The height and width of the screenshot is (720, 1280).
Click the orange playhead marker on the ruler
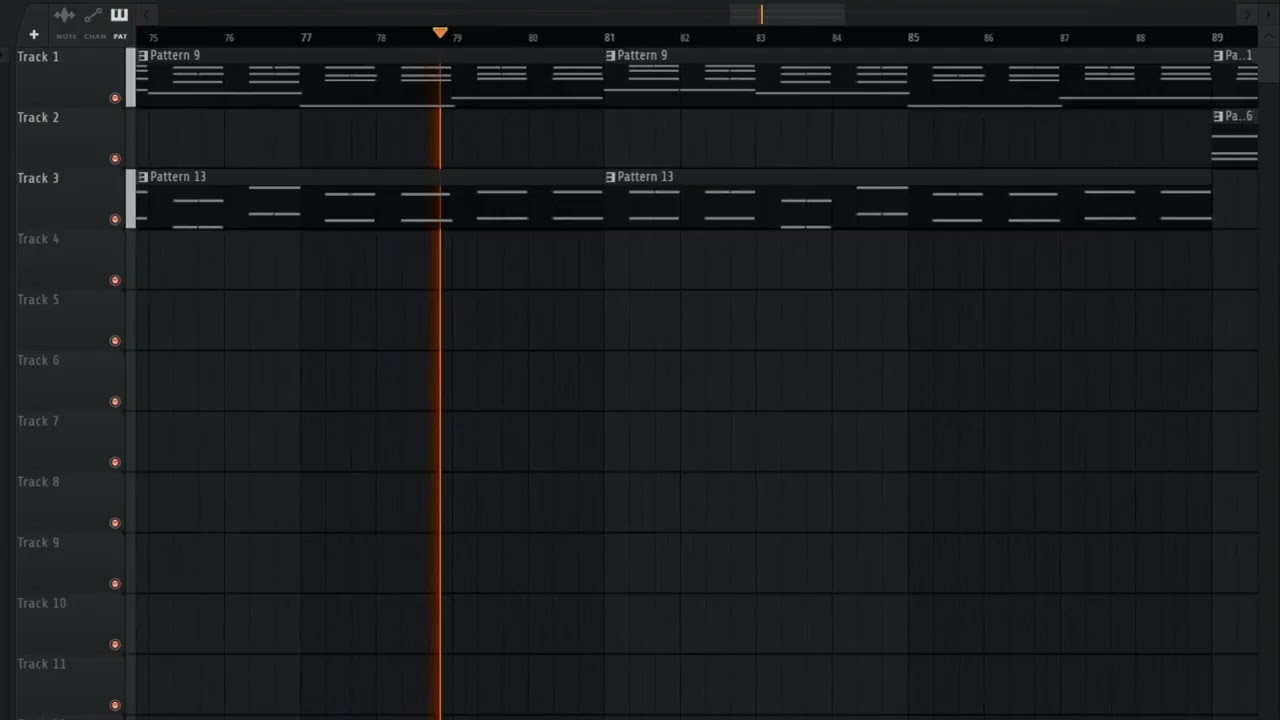pos(440,33)
